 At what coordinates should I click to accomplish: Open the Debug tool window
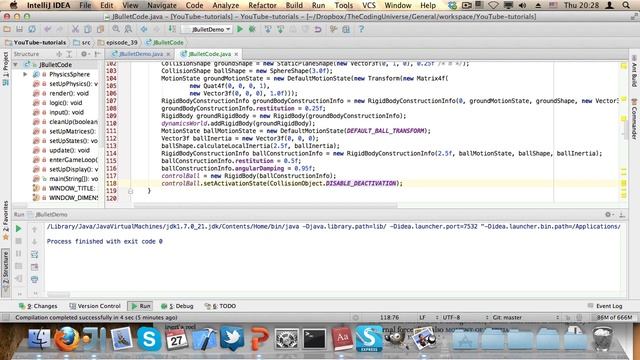177,306
